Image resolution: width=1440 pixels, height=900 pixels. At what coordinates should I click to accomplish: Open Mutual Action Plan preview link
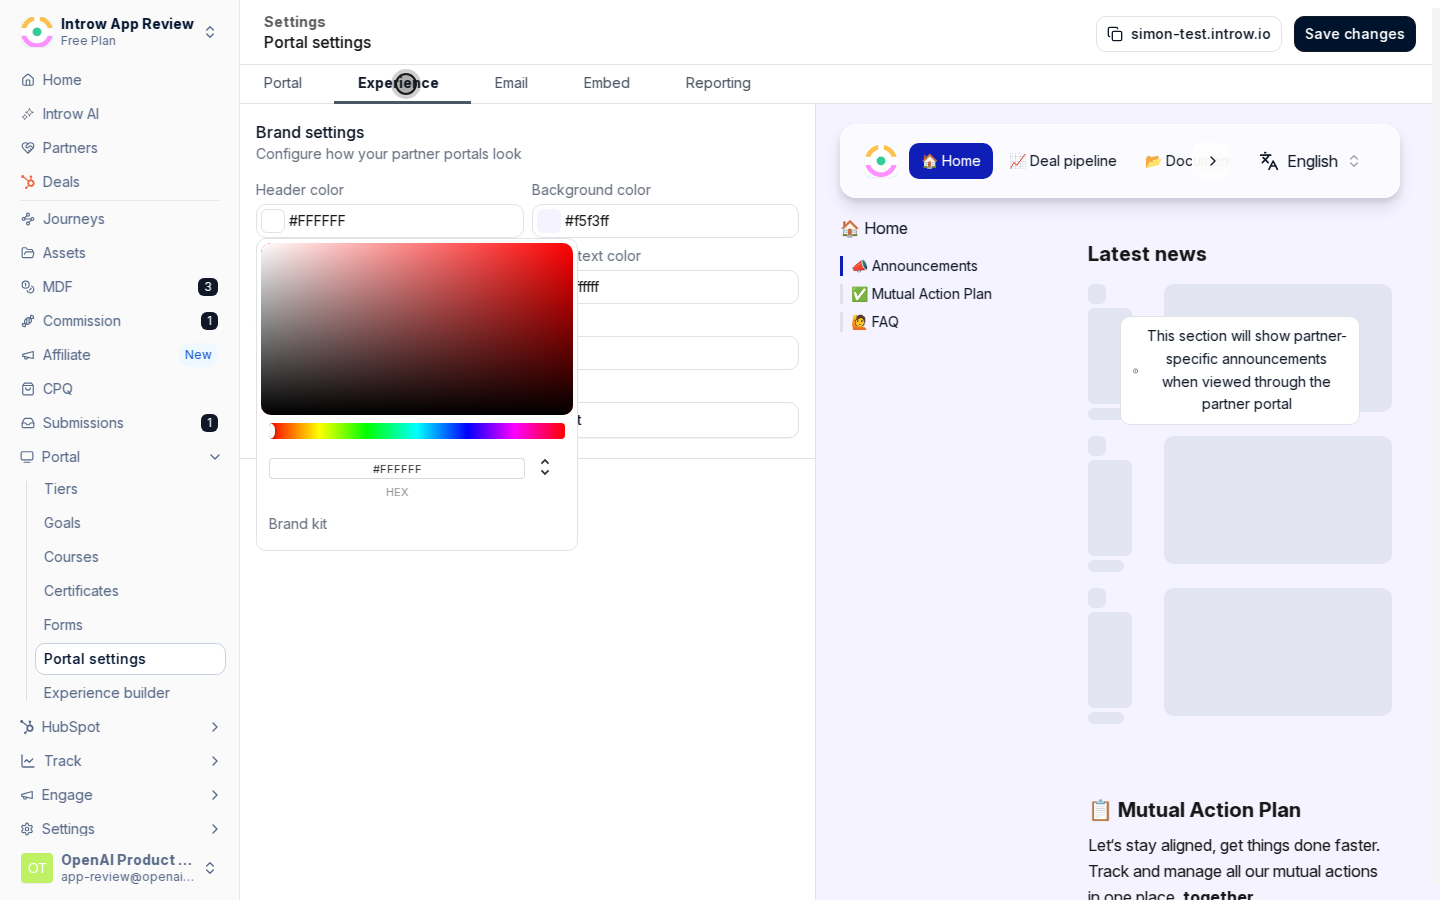coord(922,294)
